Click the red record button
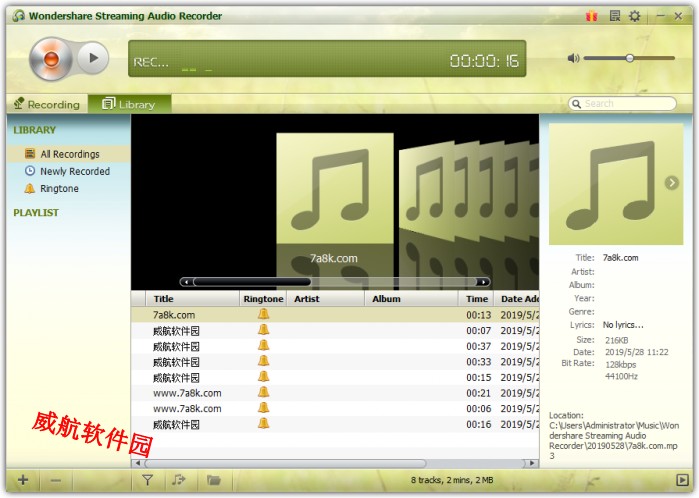This screenshot has width=699, height=498. (x=51, y=58)
